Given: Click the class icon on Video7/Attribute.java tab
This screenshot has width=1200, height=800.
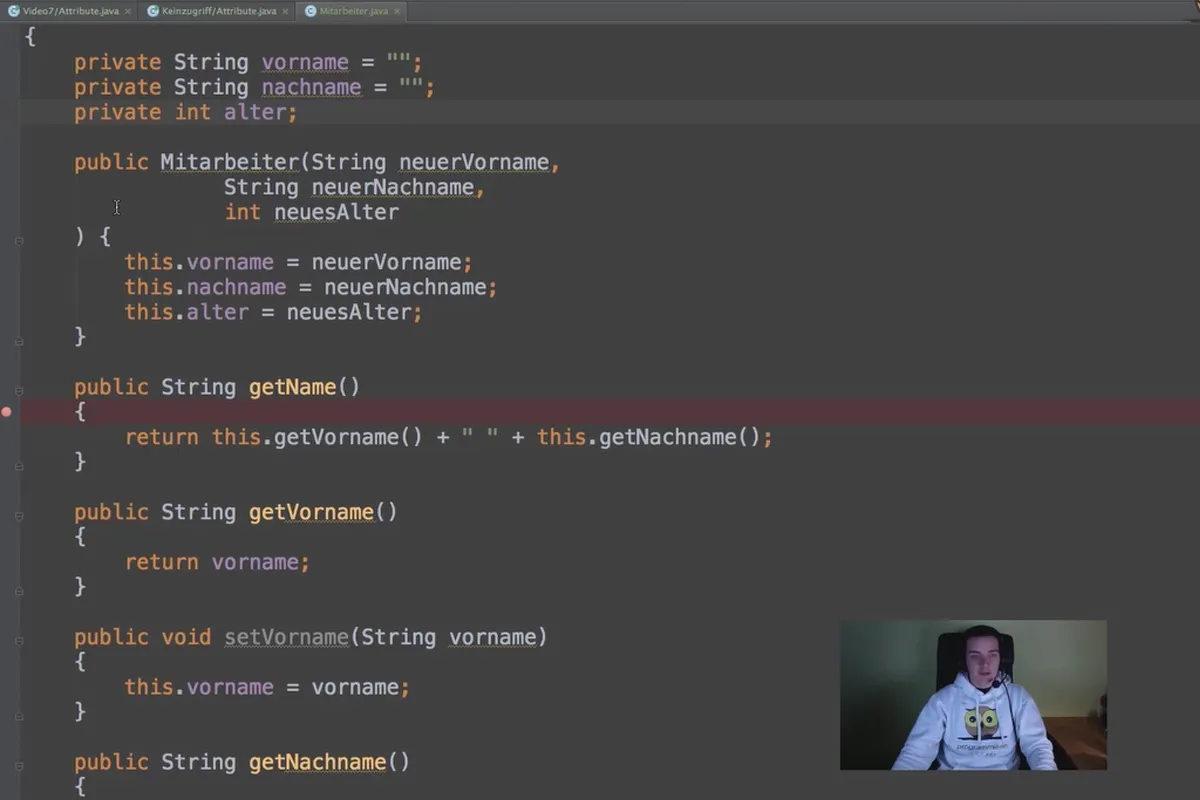Looking at the screenshot, I should (14, 11).
